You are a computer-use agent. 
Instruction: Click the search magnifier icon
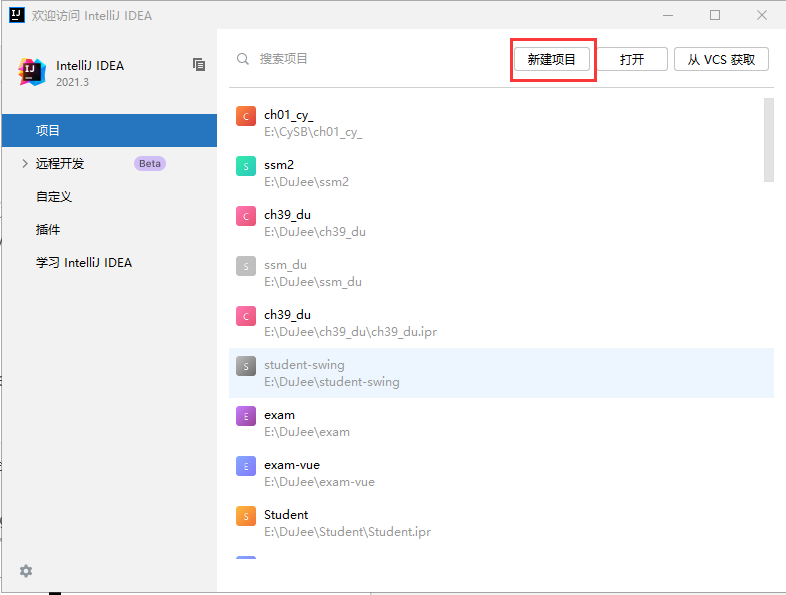(x=243, y=59)
